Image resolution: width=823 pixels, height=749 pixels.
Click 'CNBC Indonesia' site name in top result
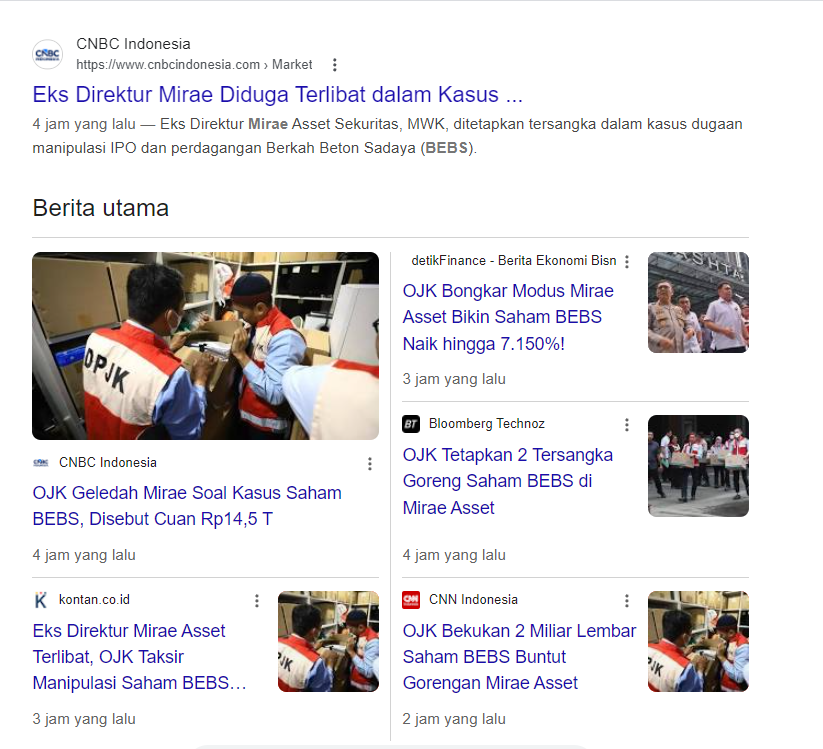133,44
